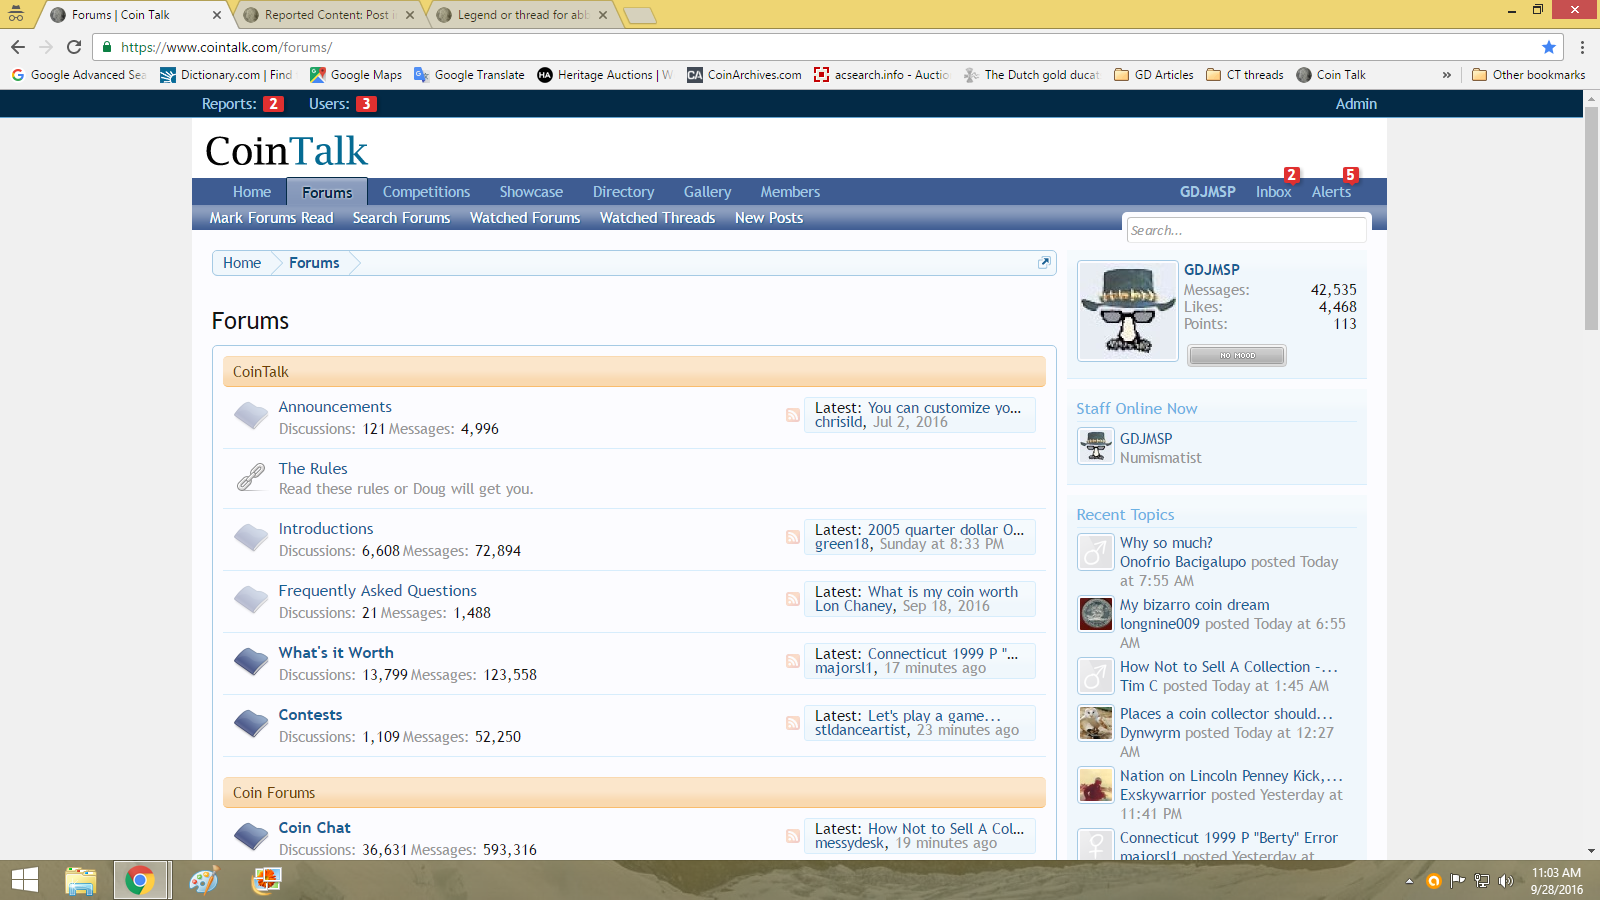Bookmark this page with the star icon
The width and height of the screenshot is (1600, 900).
click(x=1549, y=47)
